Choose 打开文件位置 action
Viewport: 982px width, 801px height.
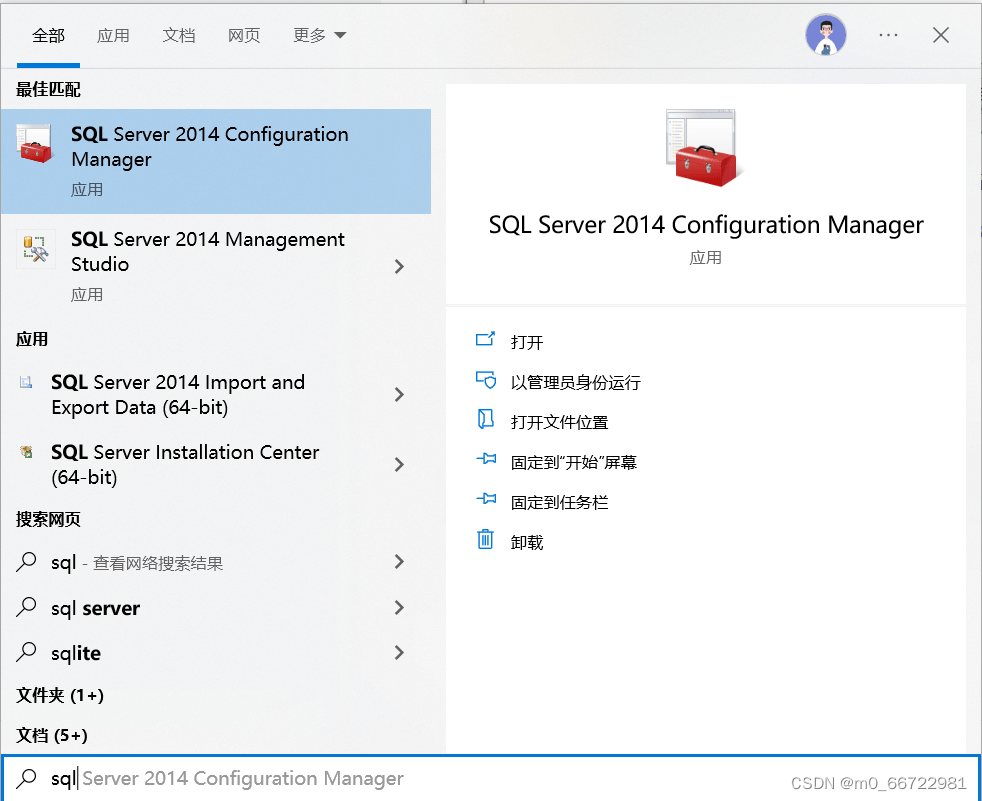(559, 422)
